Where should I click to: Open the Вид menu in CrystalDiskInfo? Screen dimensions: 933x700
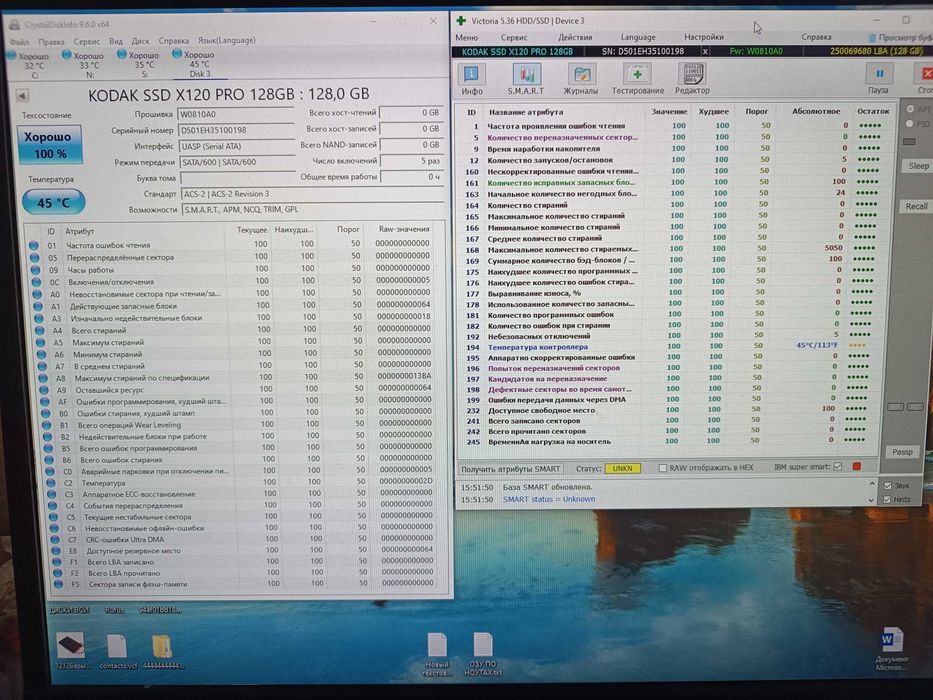click(116, 41)
